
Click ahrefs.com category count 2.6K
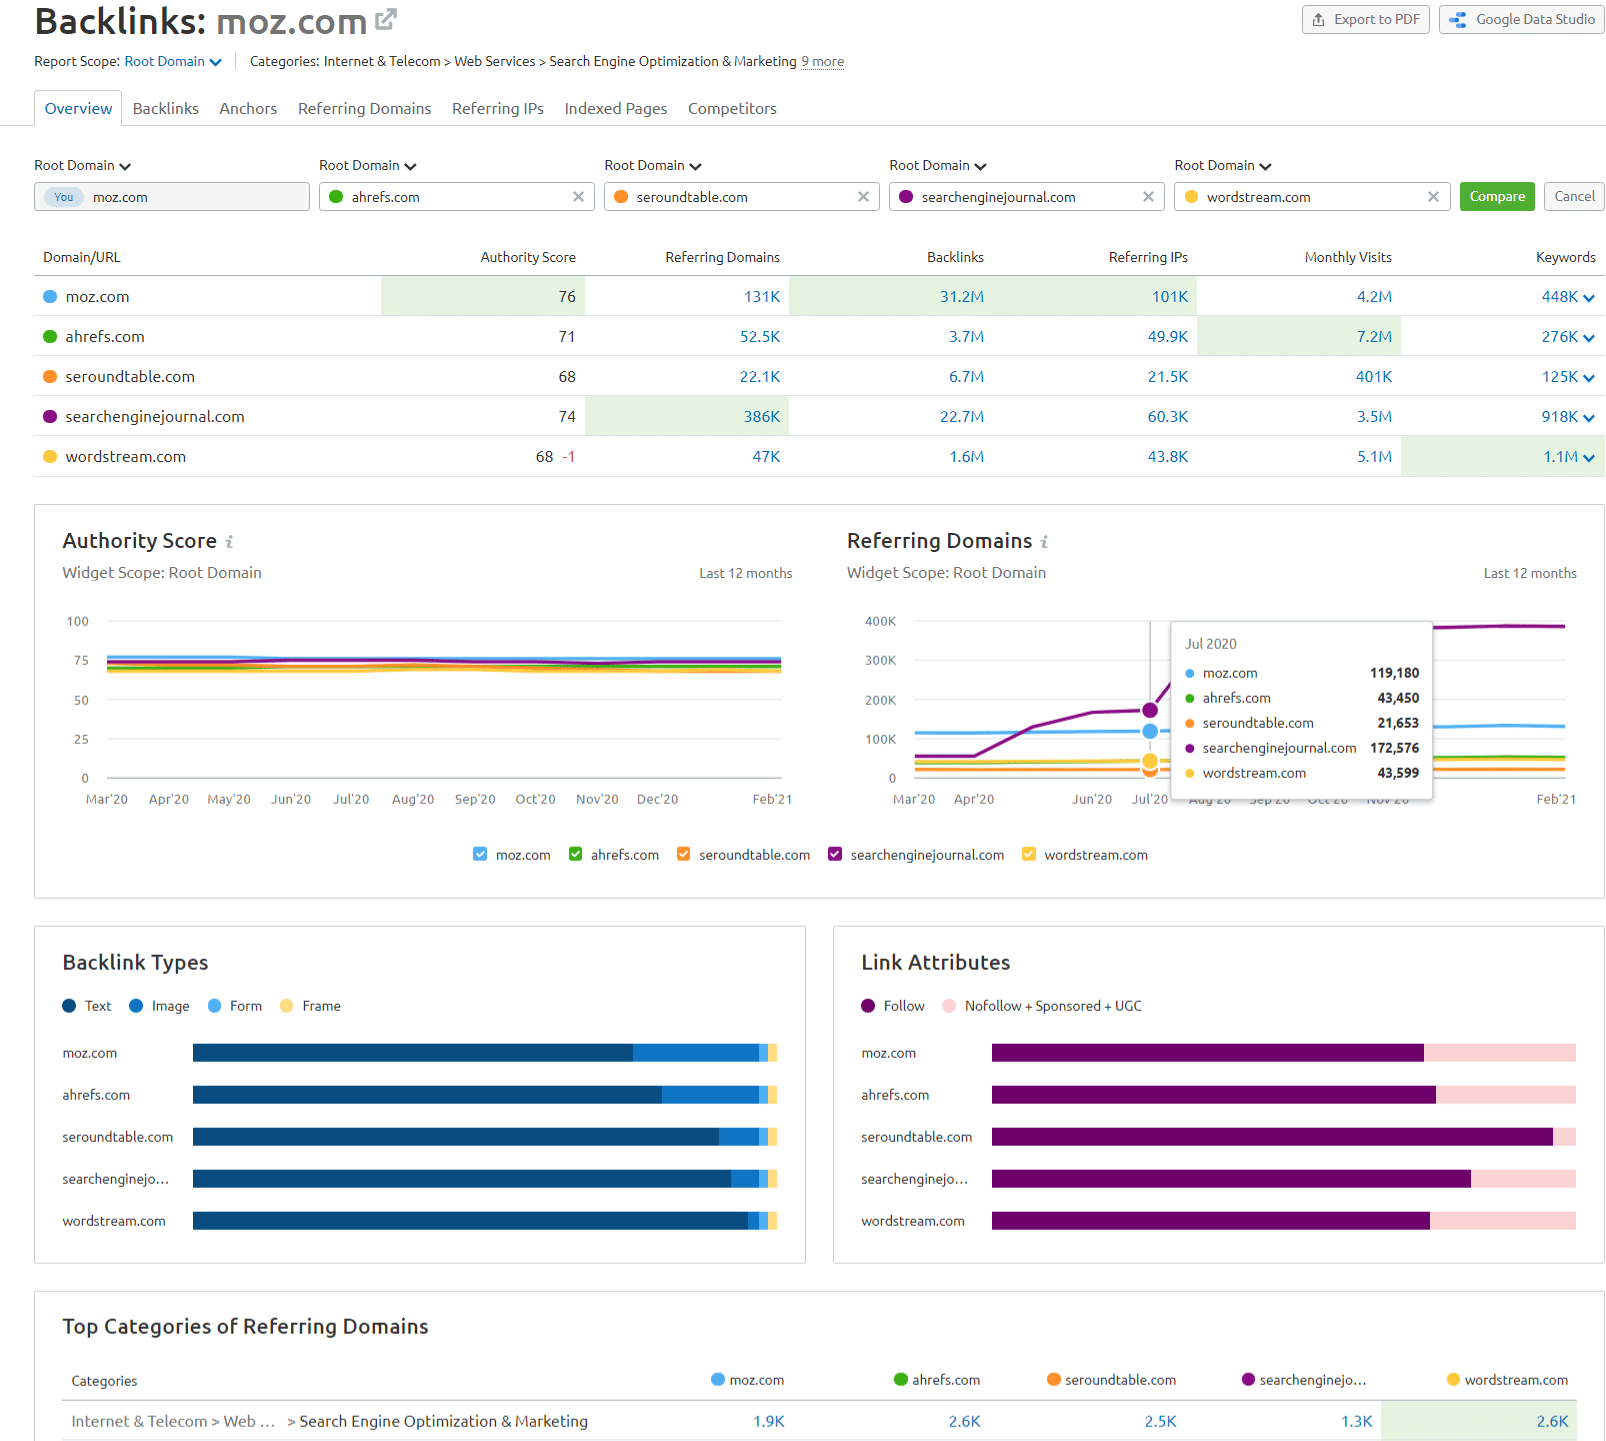(x=965, y=1421)
